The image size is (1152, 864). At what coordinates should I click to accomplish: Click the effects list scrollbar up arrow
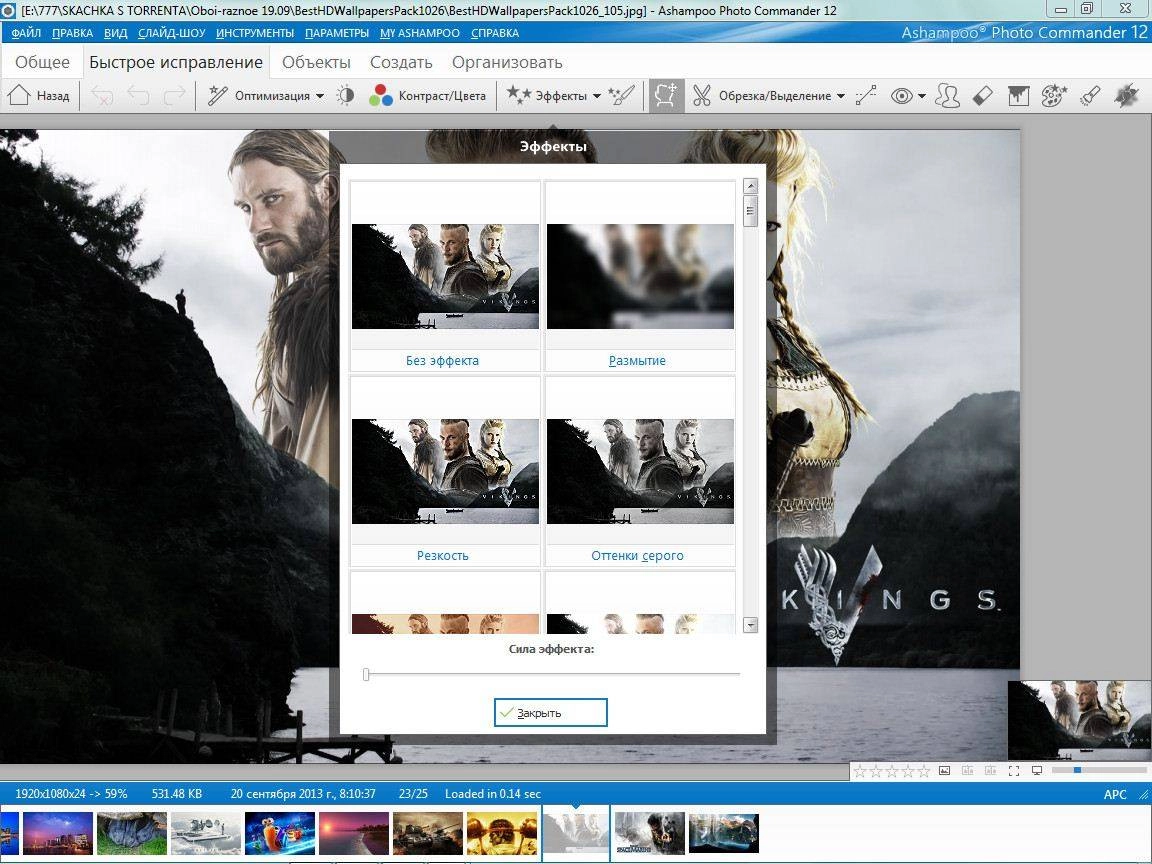pos(750,187)
